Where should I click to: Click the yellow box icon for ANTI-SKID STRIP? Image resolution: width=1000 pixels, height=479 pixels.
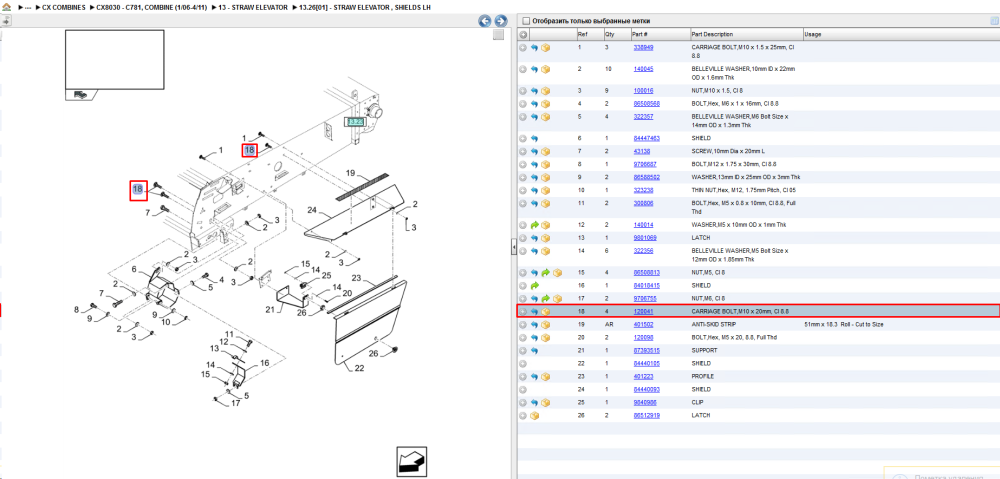pyautogui.click(x=546, y=325)
